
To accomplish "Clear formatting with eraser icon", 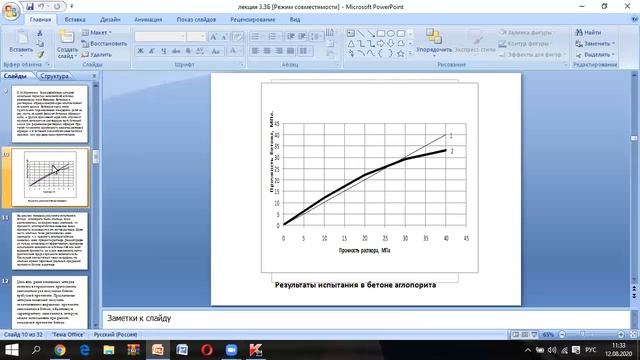I will 238,37.
